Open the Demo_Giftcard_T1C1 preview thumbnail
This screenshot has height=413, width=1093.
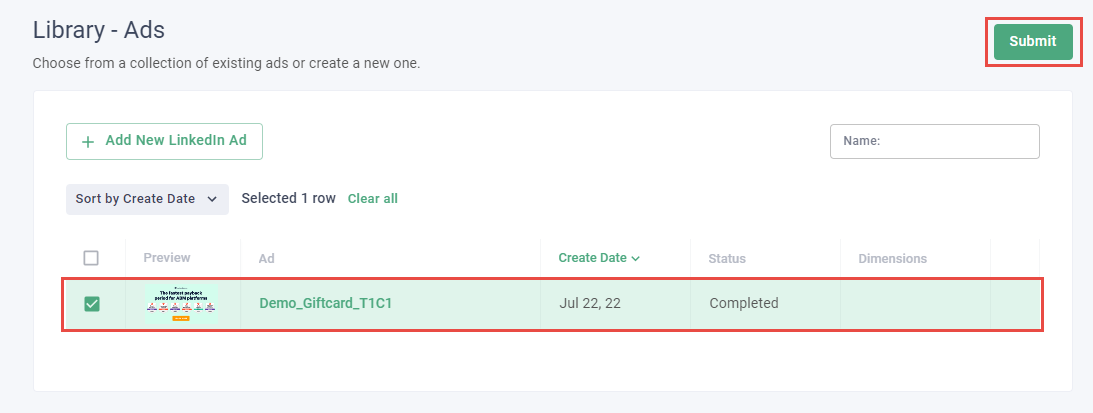point(181,303)
